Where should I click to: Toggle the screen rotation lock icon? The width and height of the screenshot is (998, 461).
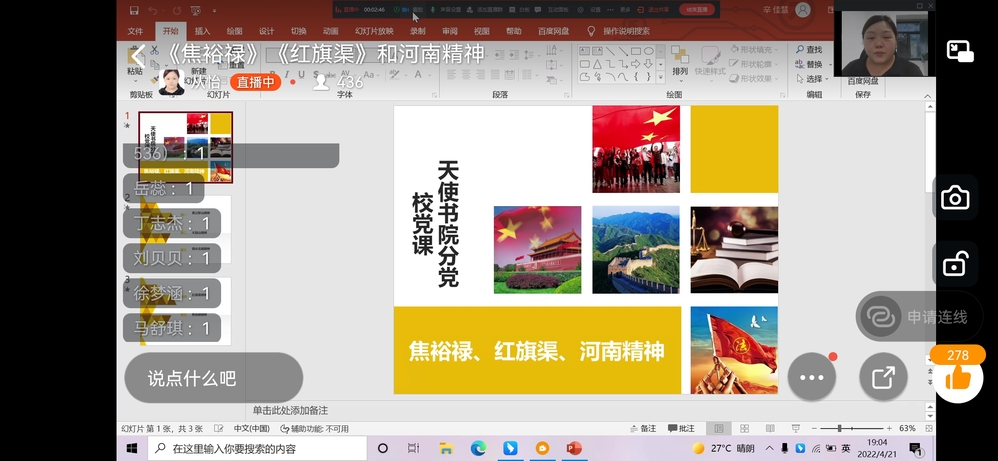(954, 264)
